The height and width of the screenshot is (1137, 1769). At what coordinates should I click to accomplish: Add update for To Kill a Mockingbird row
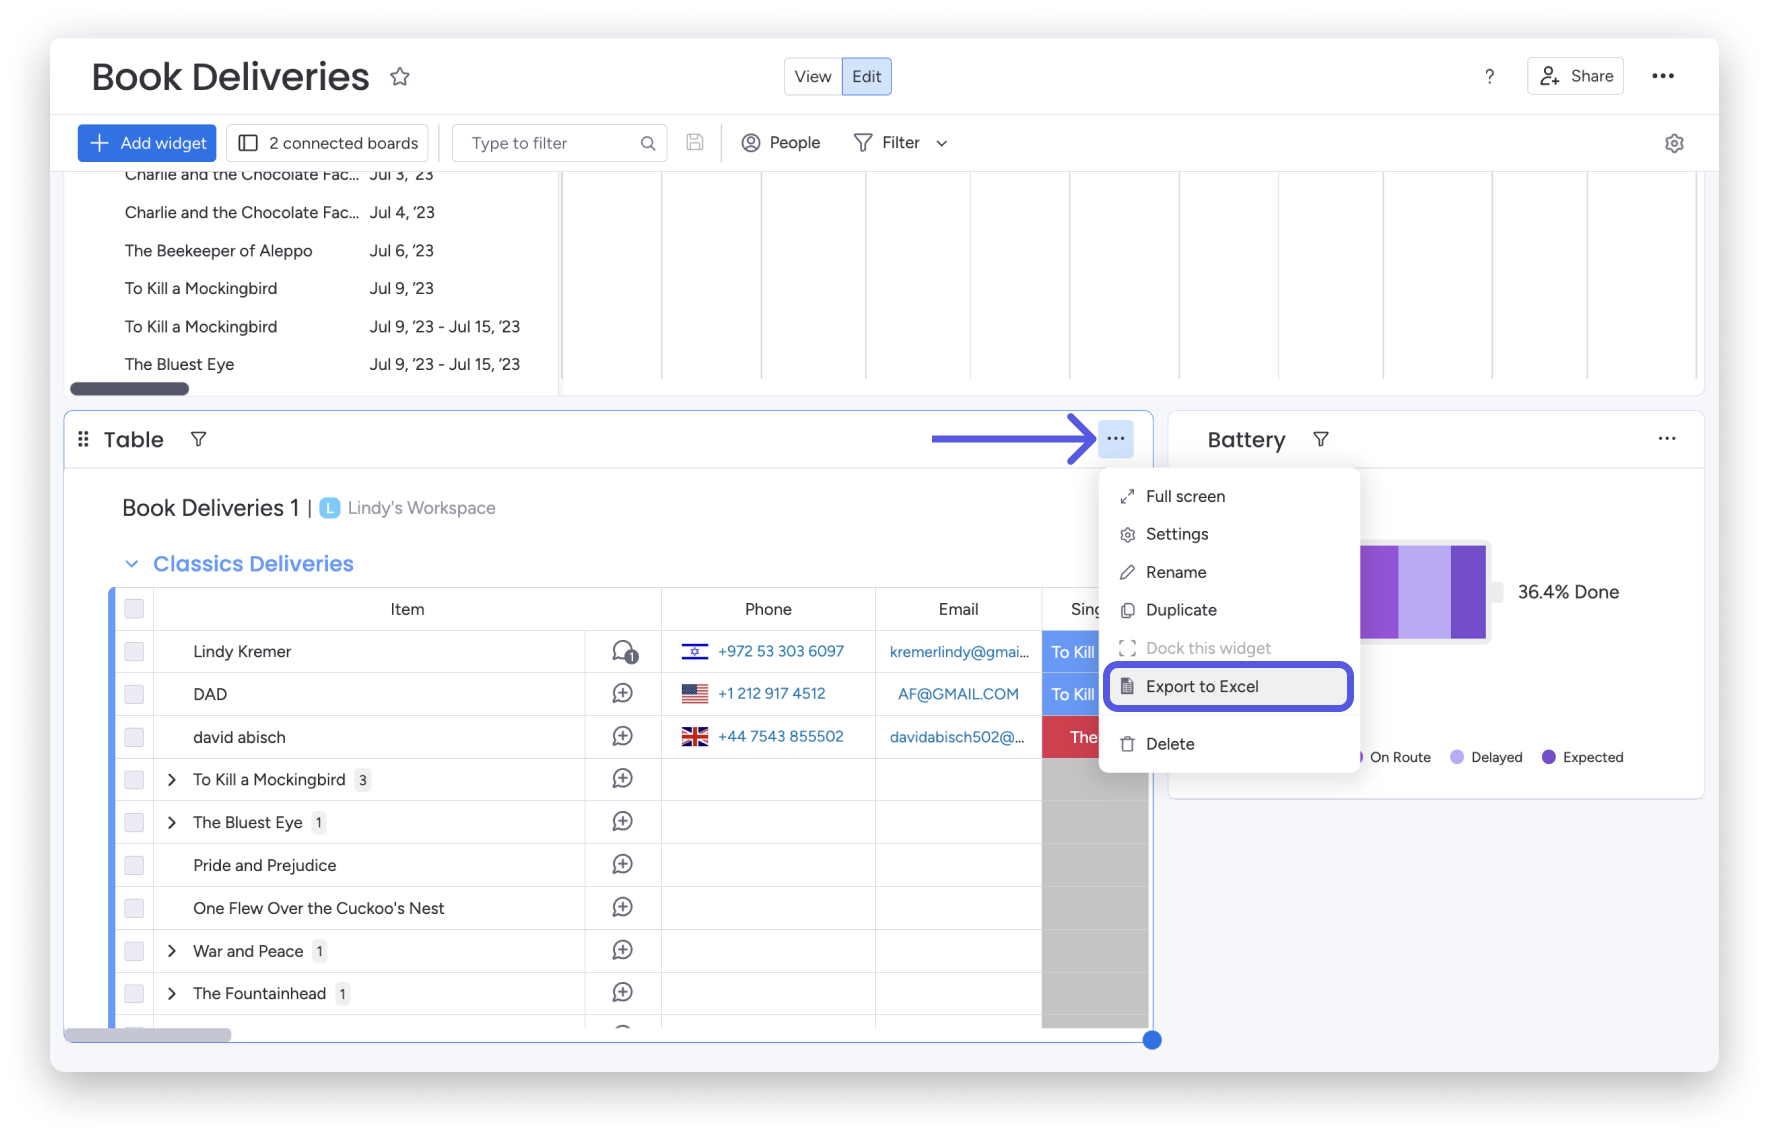click(x=622, y=778)
